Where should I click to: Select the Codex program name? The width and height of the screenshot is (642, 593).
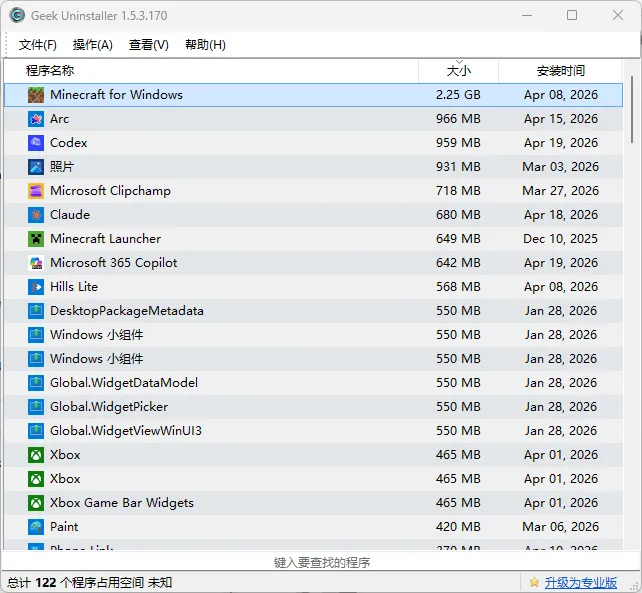(x=68, y=143)
